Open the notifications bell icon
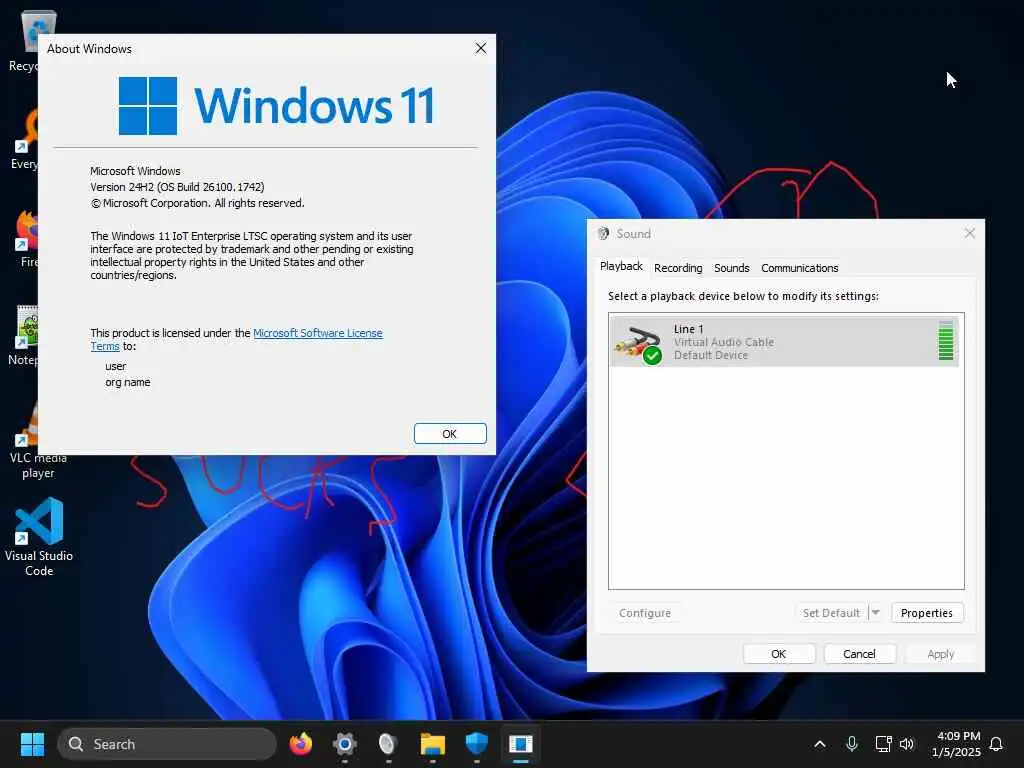This screenshot has width=1024, height=768. click(x=996, y=744)
